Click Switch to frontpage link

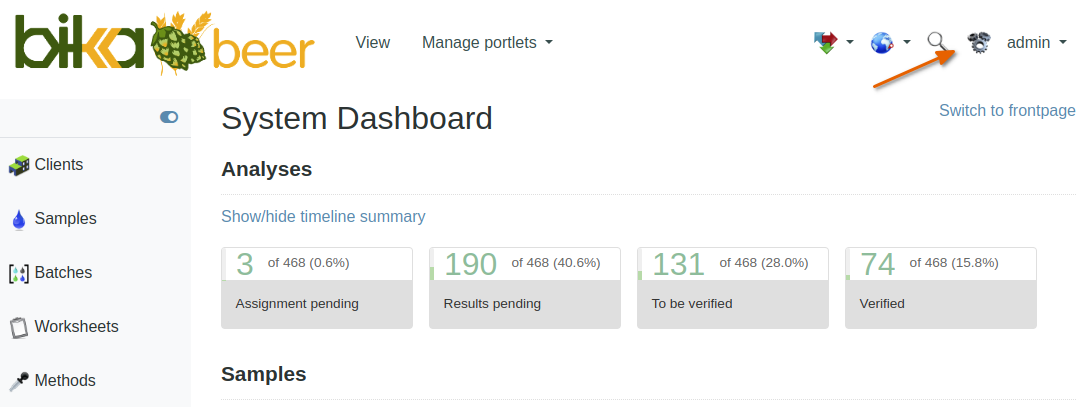[x=1007, y=111]
